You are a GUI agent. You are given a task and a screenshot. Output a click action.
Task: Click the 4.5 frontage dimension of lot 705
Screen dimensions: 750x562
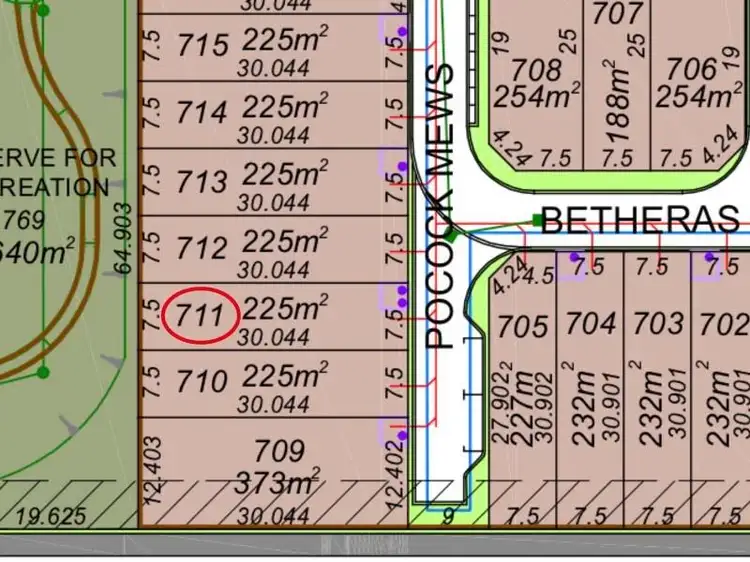(539, 276)
